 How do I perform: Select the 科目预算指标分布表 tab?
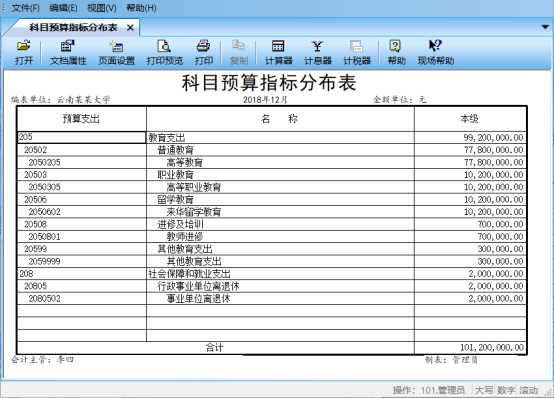click(x=73, y=28)
